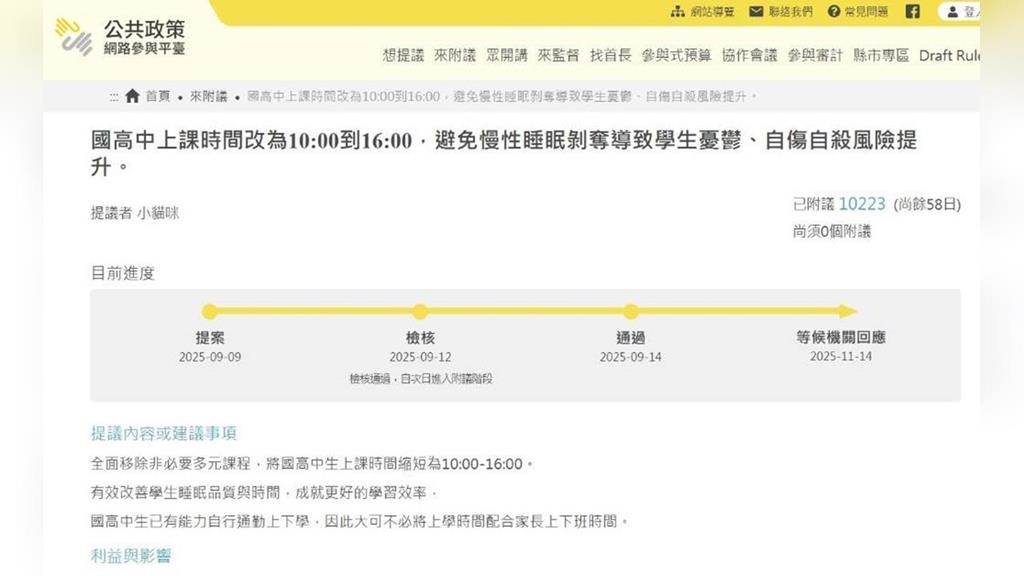Click the 提案 progress timeline dot
1024x576 pixels.
[210, 312]
